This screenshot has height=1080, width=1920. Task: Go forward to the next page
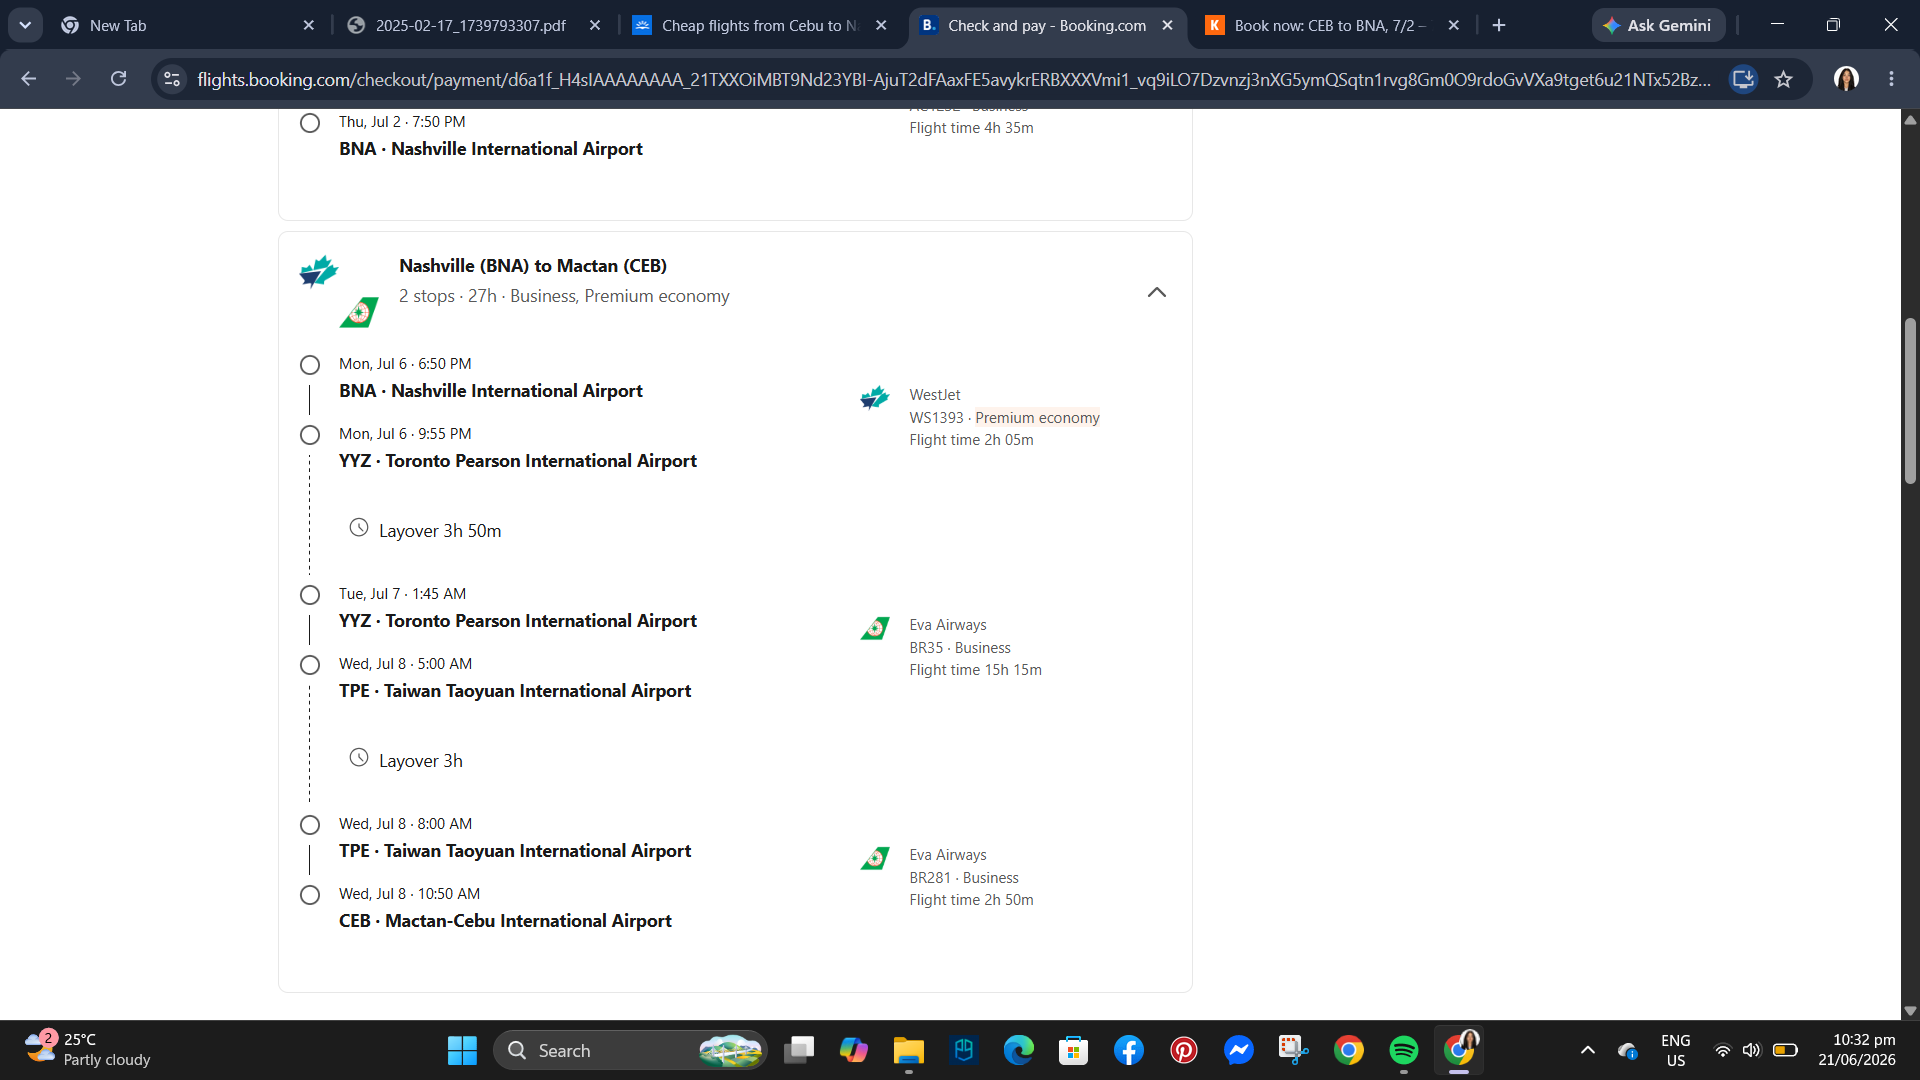click(73, 78)
